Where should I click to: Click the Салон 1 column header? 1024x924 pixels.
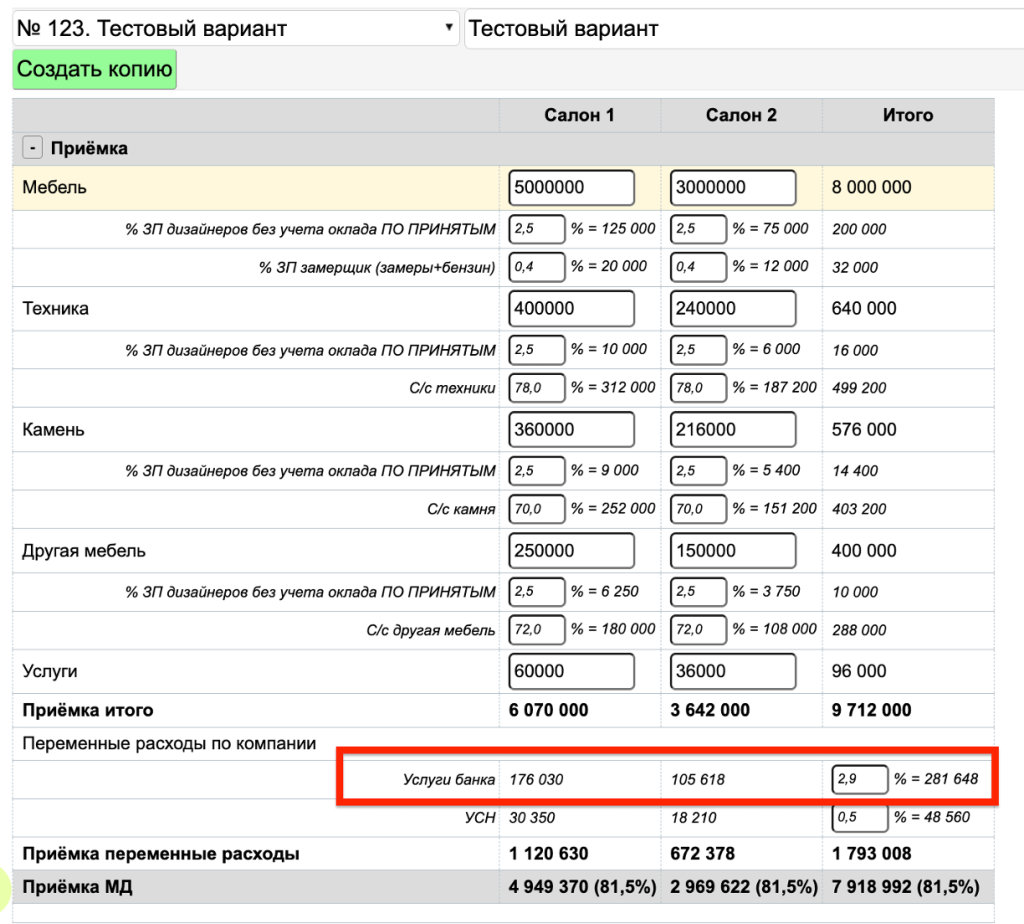click(x=579, y=115)
